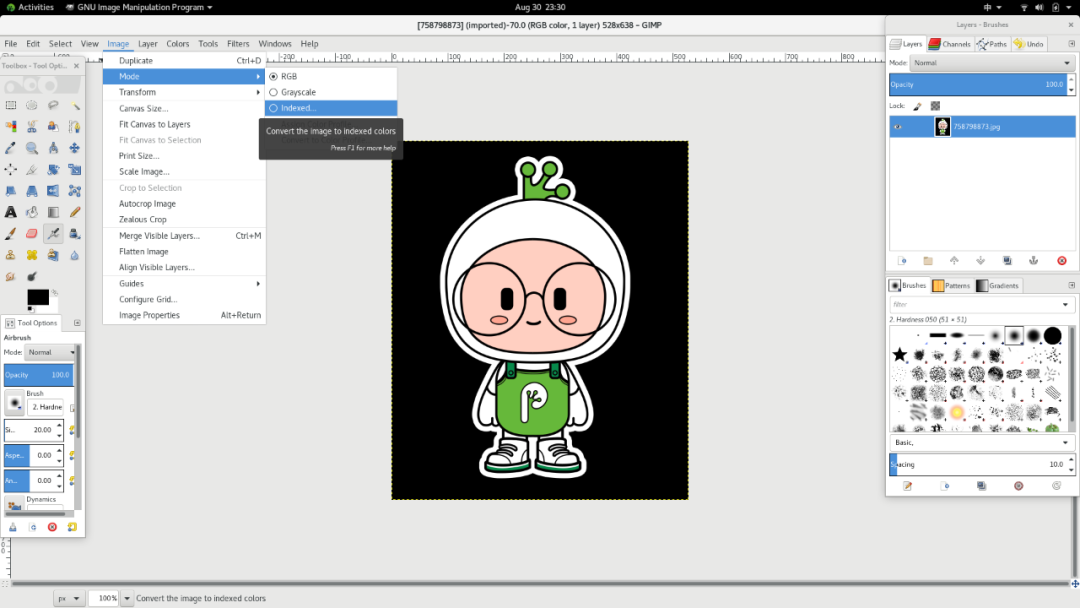Select the Heal tool
This screenshot has width=1080, height=608.
click(32, 255)
